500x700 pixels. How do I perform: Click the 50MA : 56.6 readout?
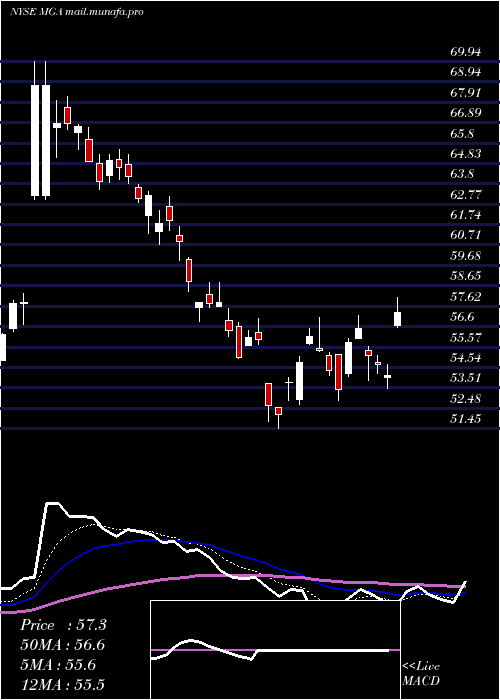tap(63, 645)
